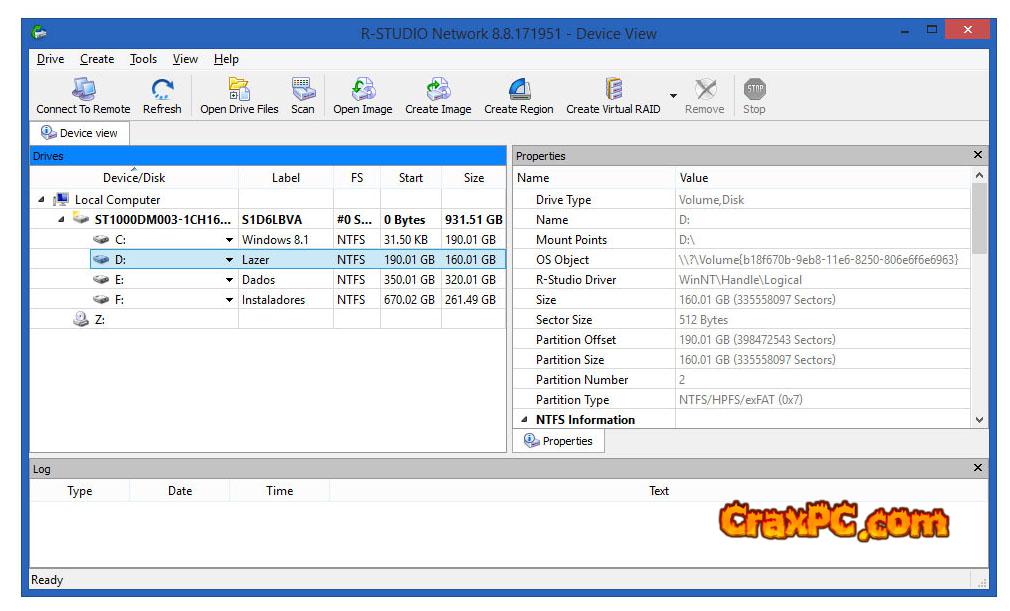Click the 'S1D6LBVA' serial label cell
Image resolution: width=1010 pixels, height=611 pixels.
(285, 220)
